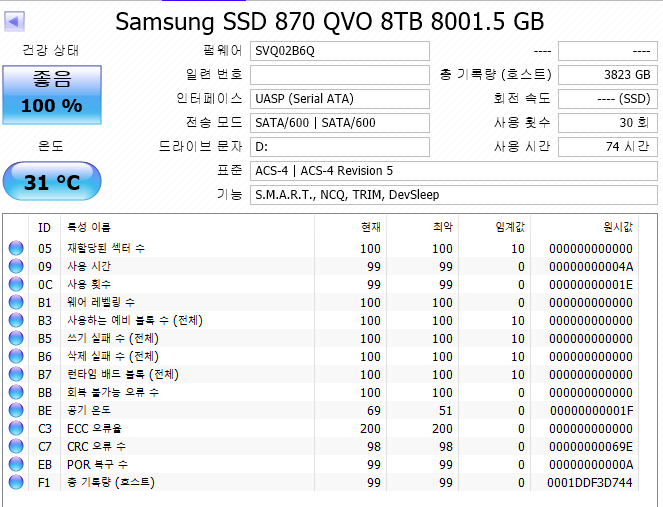
Task: Select row 쓰기 실패 수 (전체)
Action: [321, 338]
